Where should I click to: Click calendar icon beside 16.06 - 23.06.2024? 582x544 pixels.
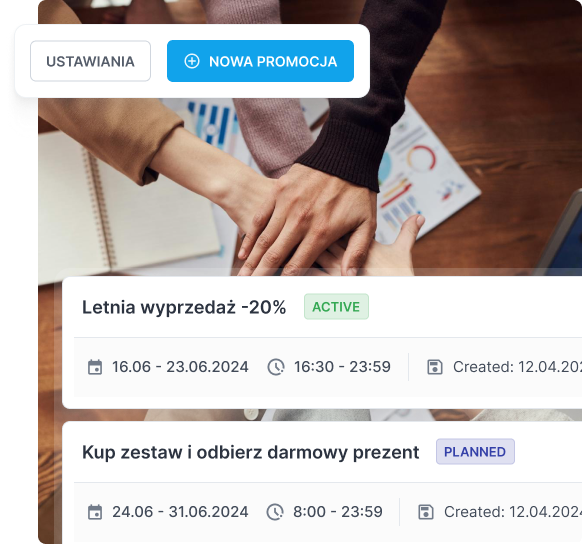95,367
